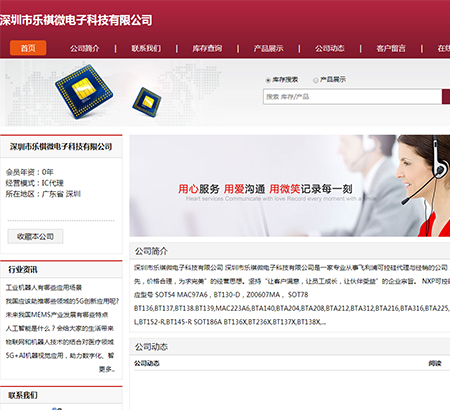This screenshot has width=450, height=410.
Task: Click the customer service banner image
Action: pos(290,186)
